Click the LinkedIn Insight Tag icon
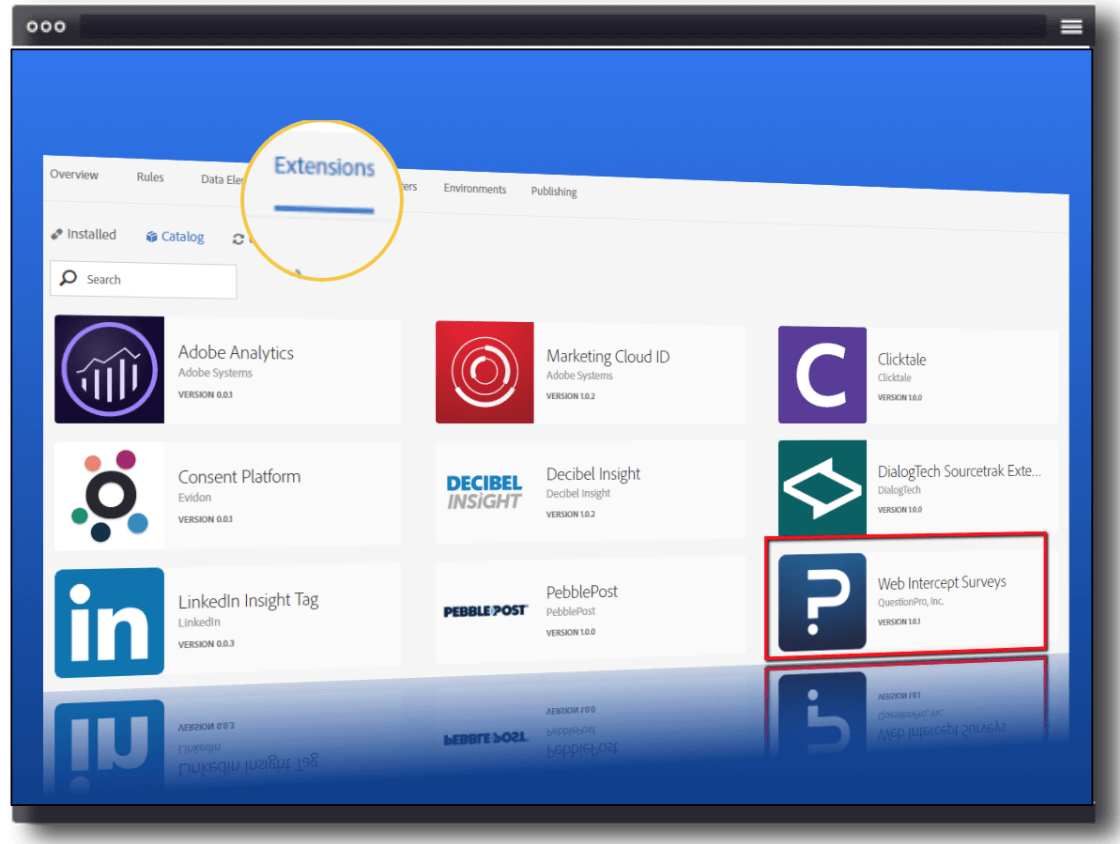Image resolution: width=1120 pixels, height=844 pixels. pos(109,623)
